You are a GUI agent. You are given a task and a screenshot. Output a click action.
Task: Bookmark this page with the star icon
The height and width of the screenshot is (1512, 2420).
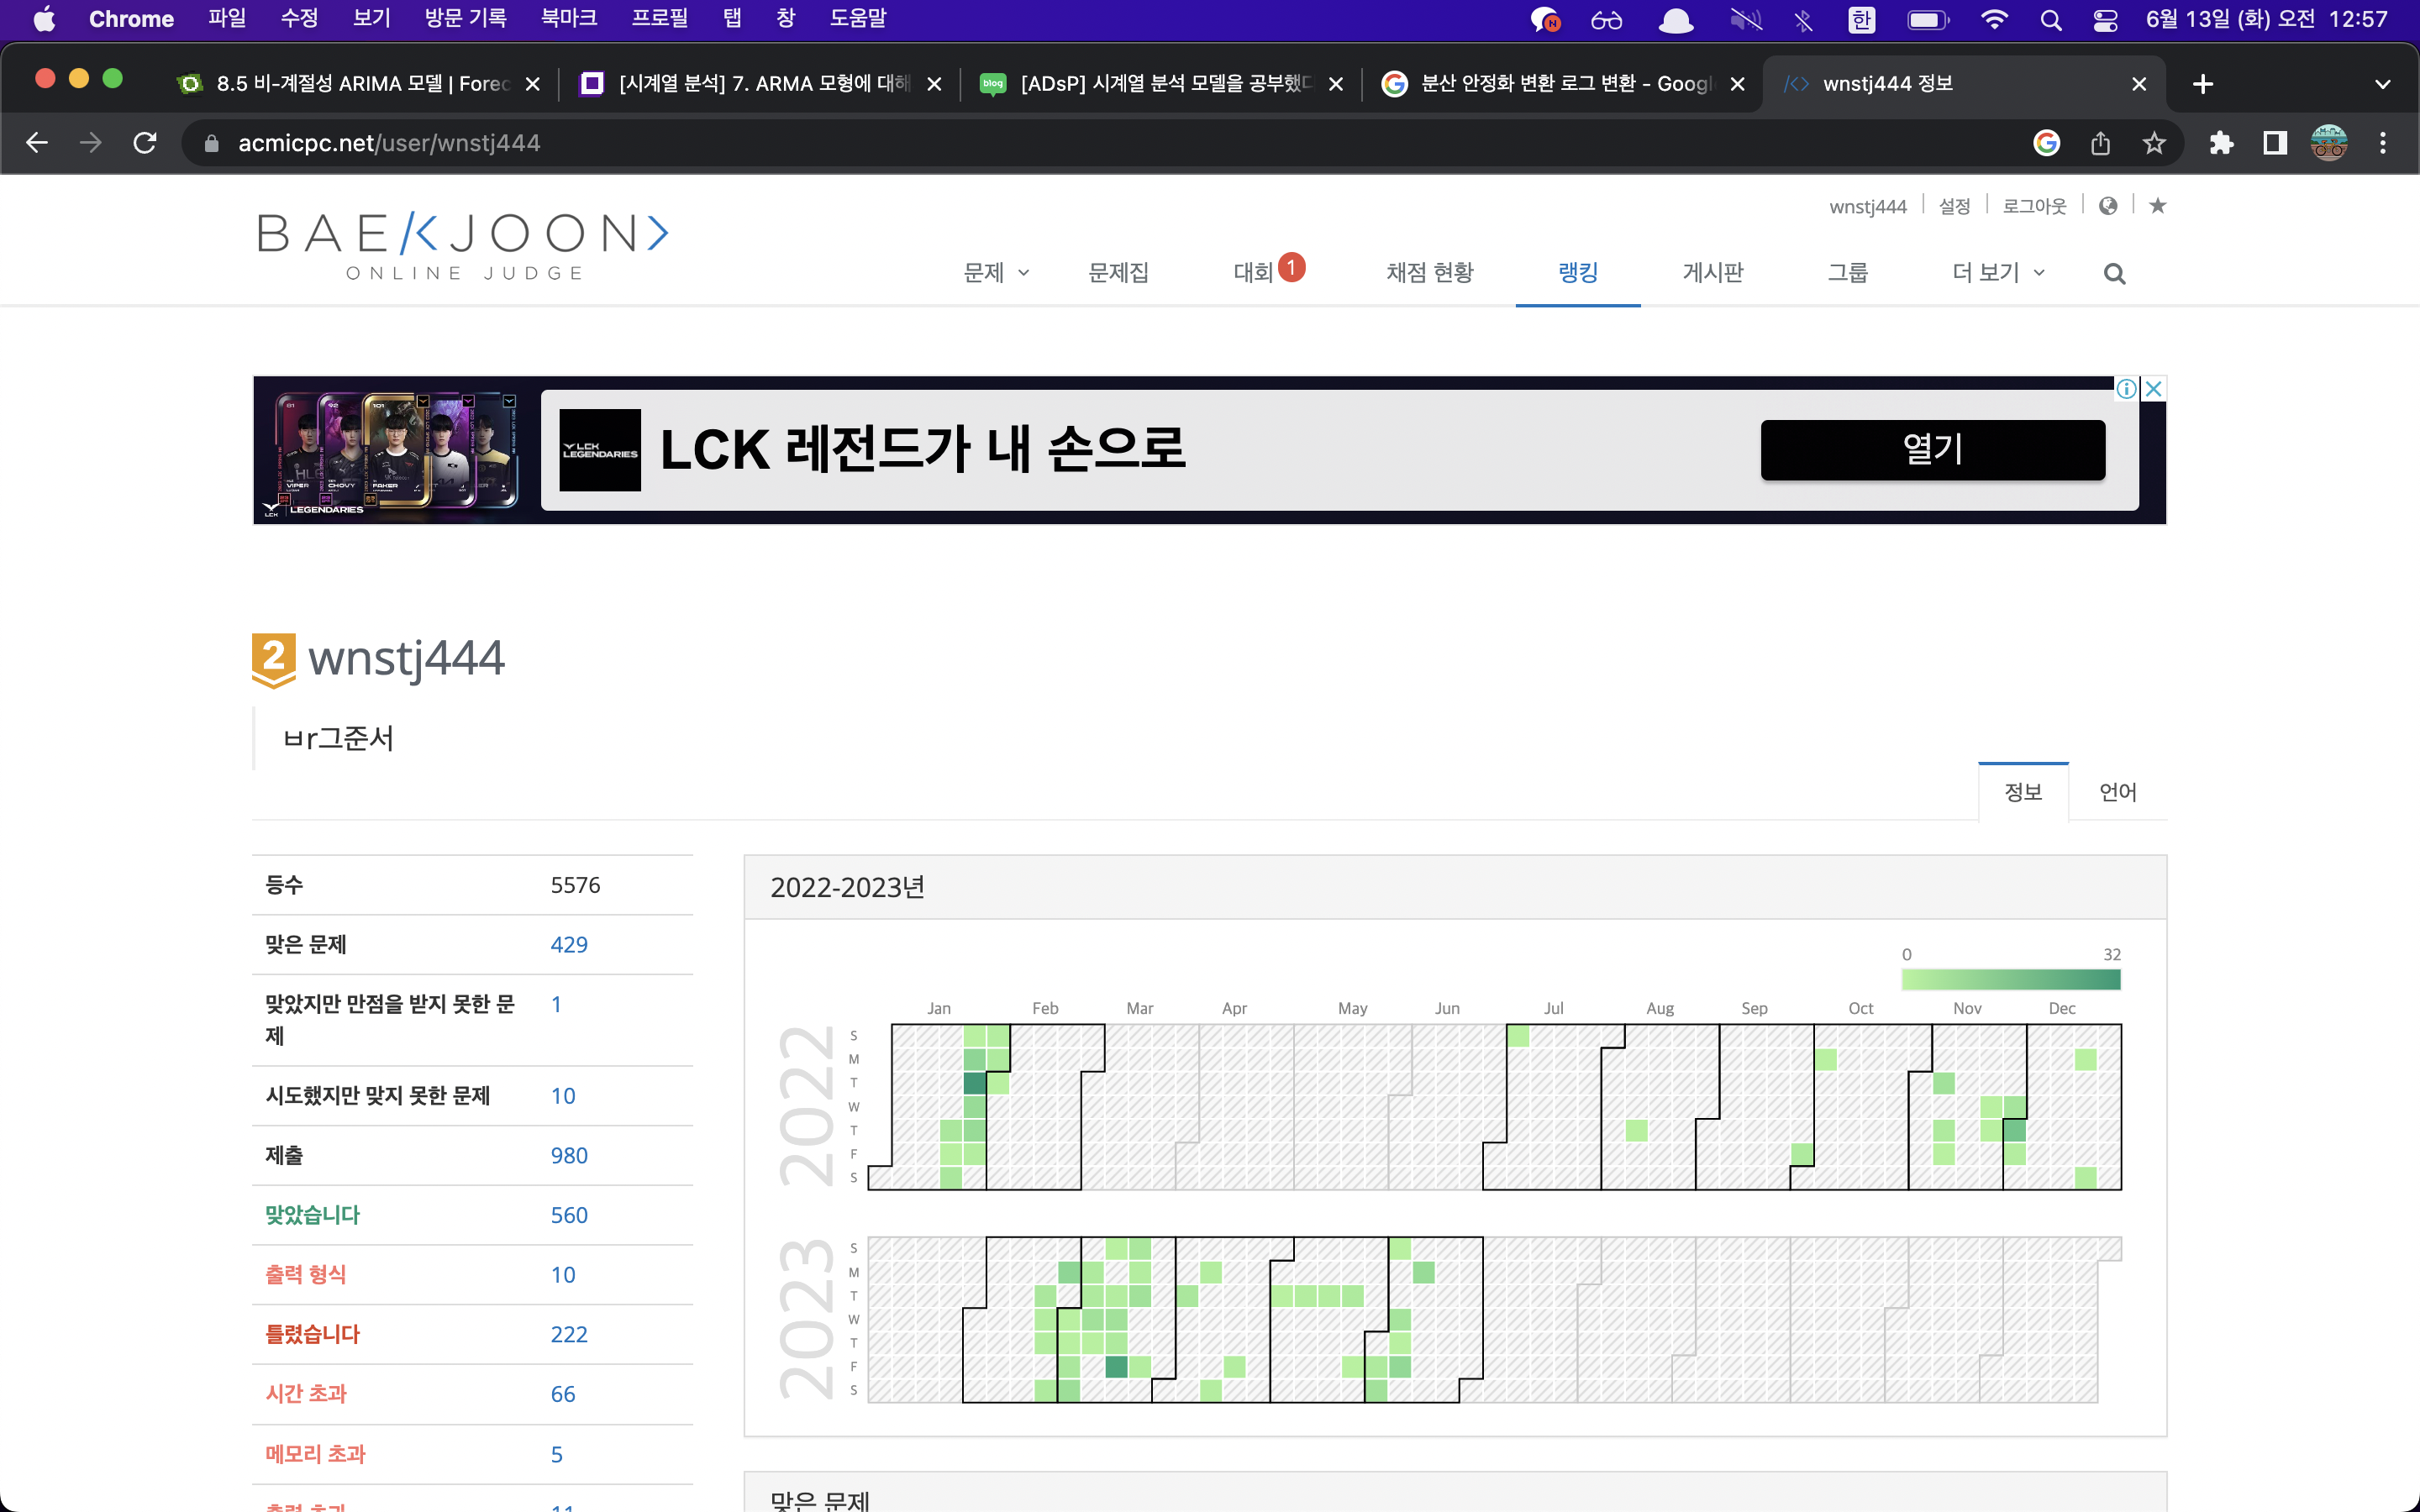point(2154,143)
